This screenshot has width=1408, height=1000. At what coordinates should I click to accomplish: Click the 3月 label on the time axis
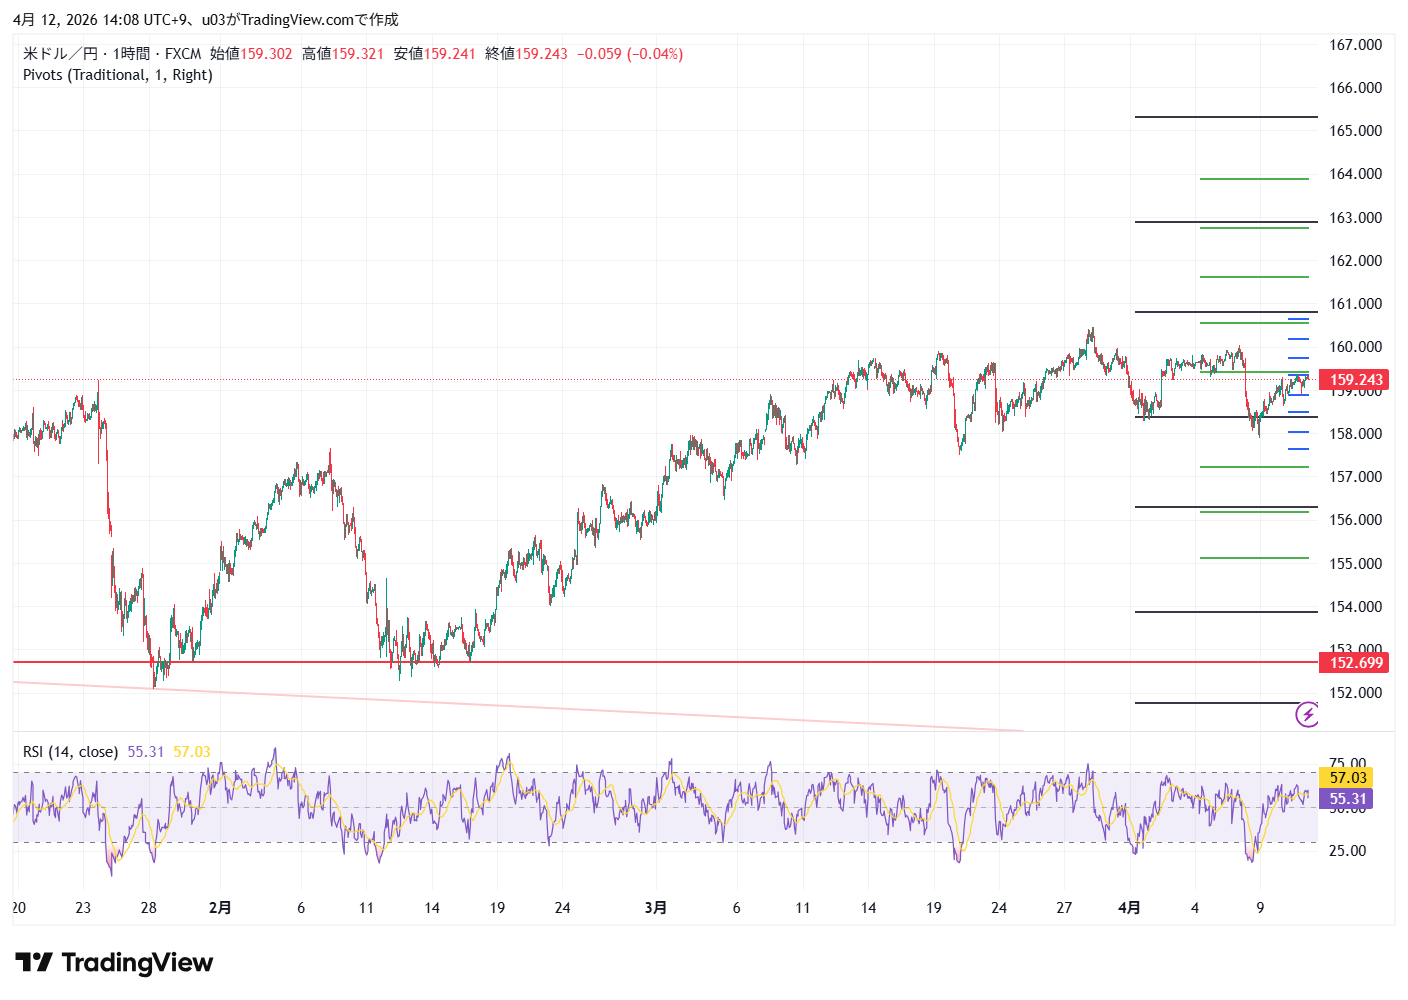(655, 908)
